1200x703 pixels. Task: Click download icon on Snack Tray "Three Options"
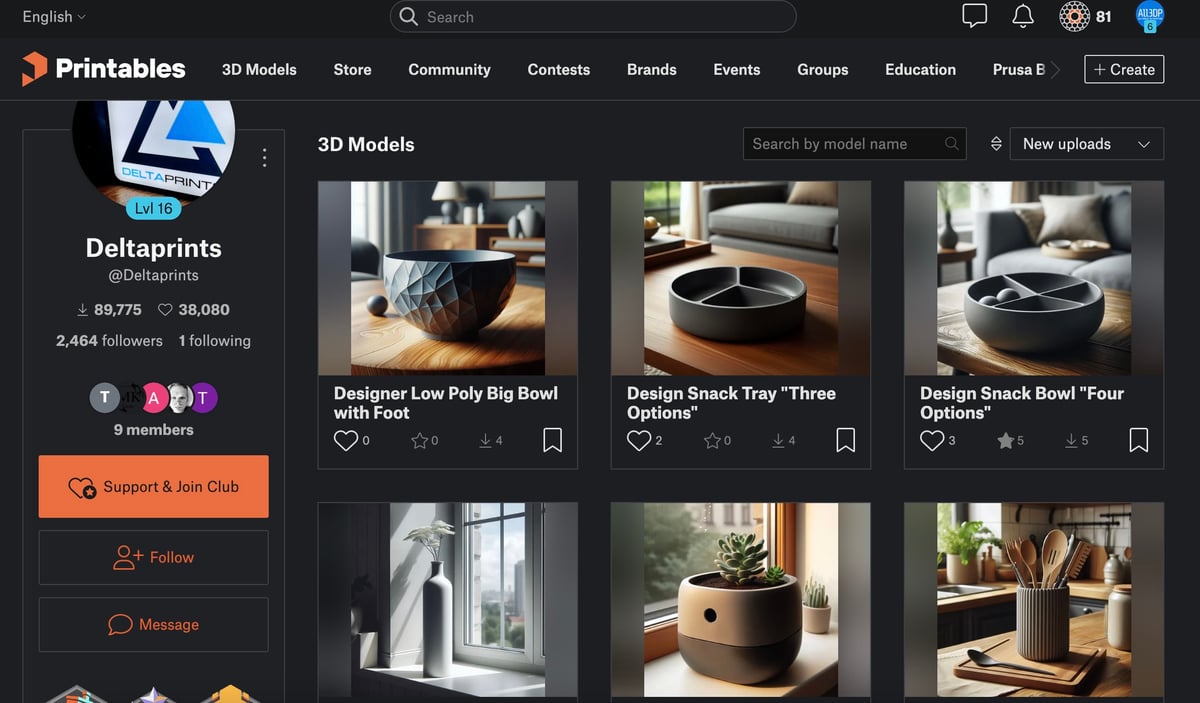pyautogui.click(x=778, y=440)
